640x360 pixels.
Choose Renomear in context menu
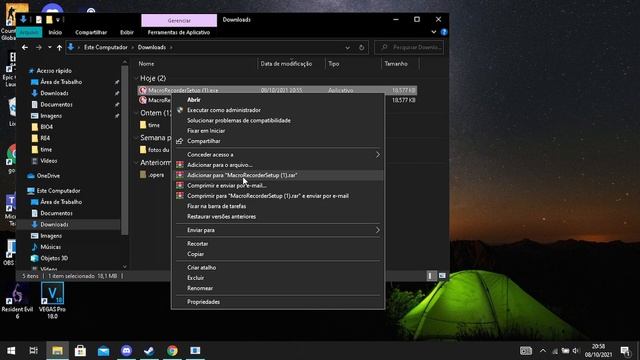click(x=278, y=288)
